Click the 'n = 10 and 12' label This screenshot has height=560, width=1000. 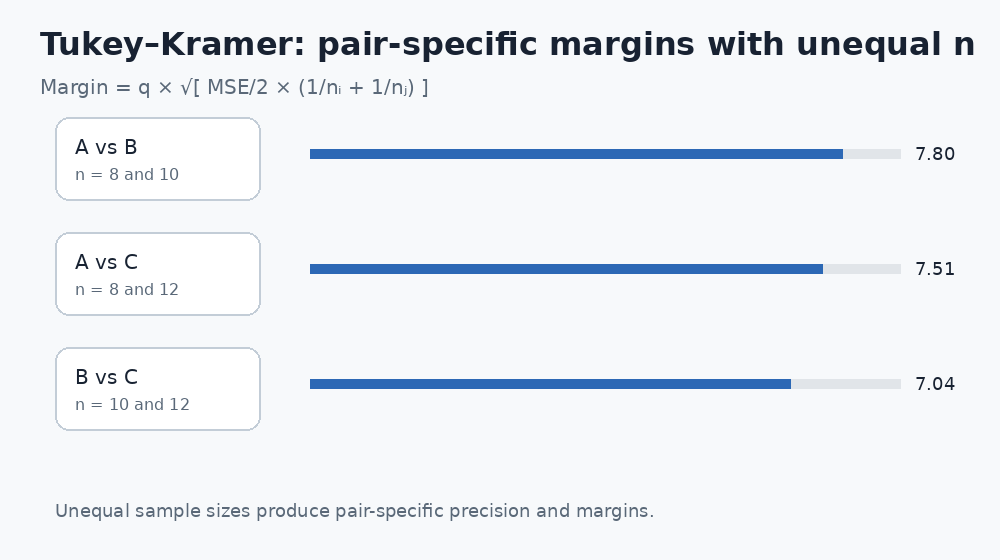[x=133, y=404]
